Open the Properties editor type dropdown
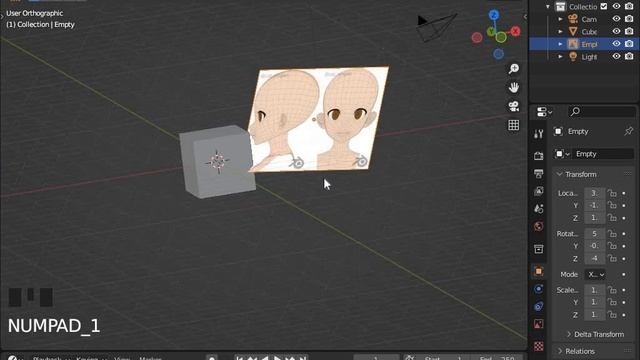The height and width of the screenshot is (360, 640). coord(544,111)
